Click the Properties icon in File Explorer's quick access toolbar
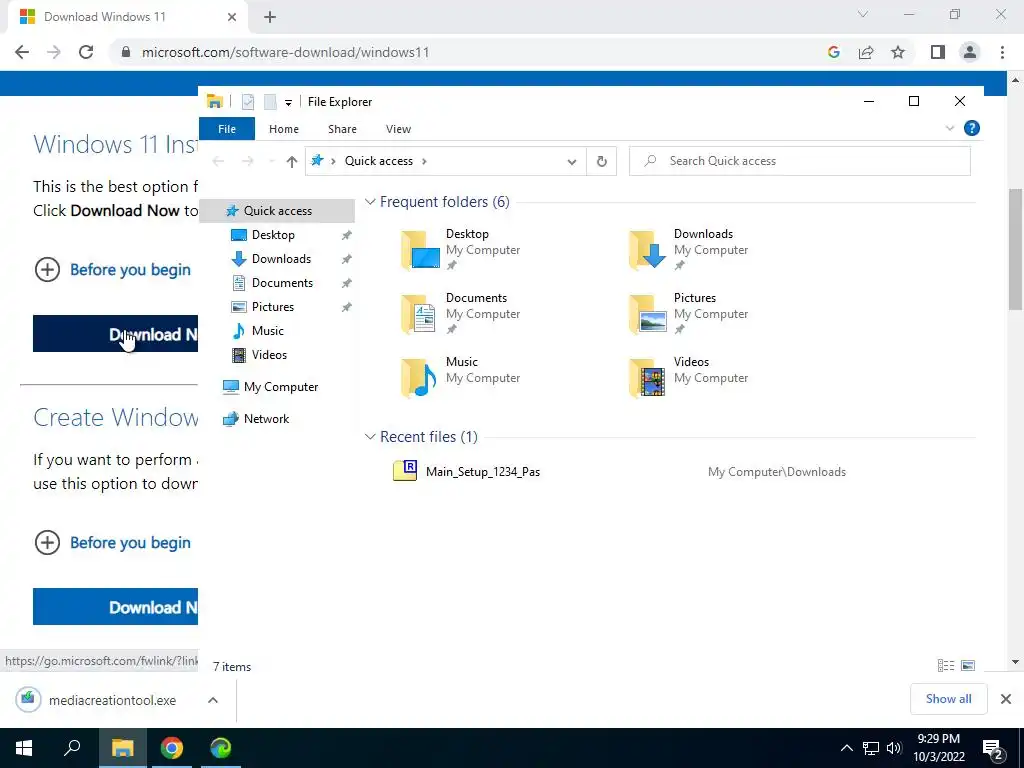 point(248,102)
